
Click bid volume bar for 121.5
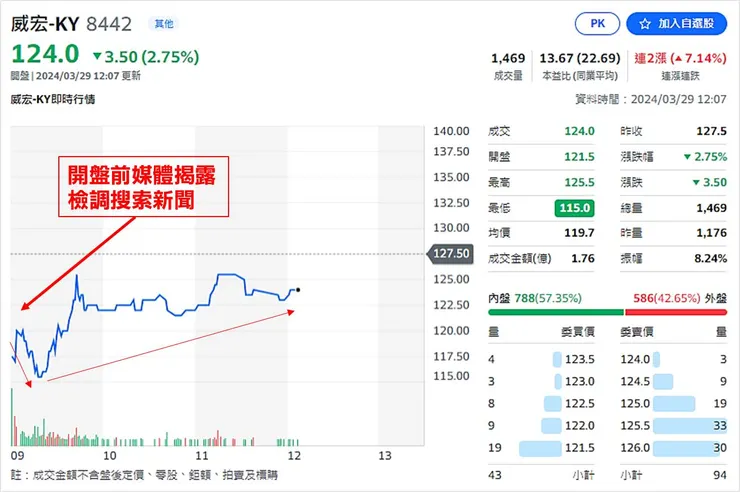[x=540, y=448]
